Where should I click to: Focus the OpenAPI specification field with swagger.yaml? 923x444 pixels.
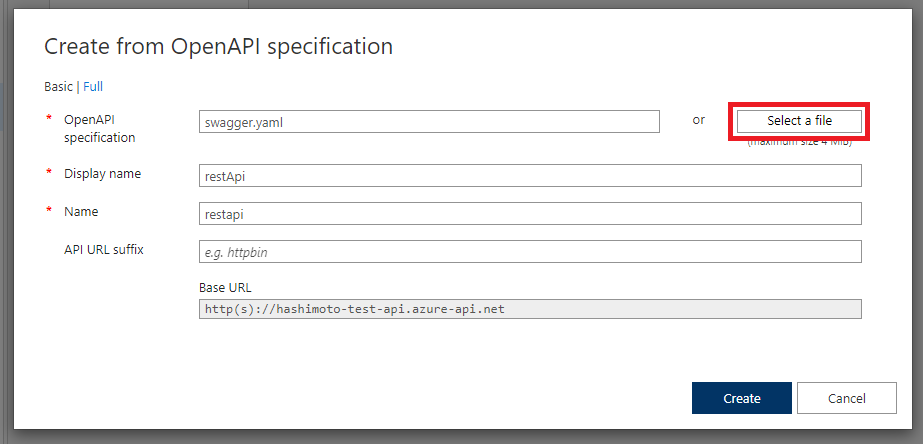pos(429,121)
